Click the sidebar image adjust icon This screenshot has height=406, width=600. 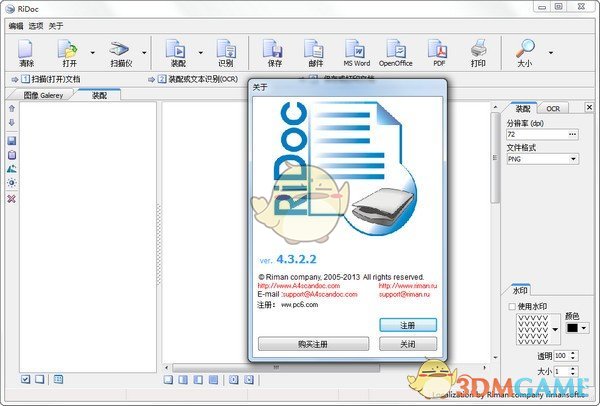click(11, 169)
